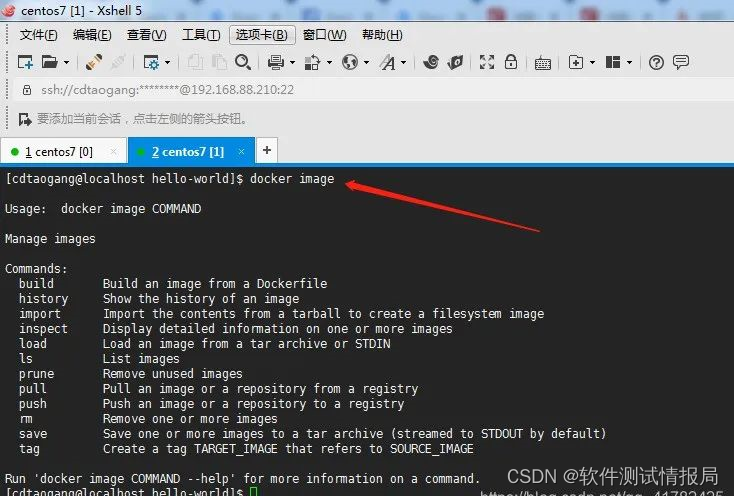The width and height of the screenshot is (734, 496).
Task: Click the 'Usage: docker image COMMAND' line
Action: point(103,209)
